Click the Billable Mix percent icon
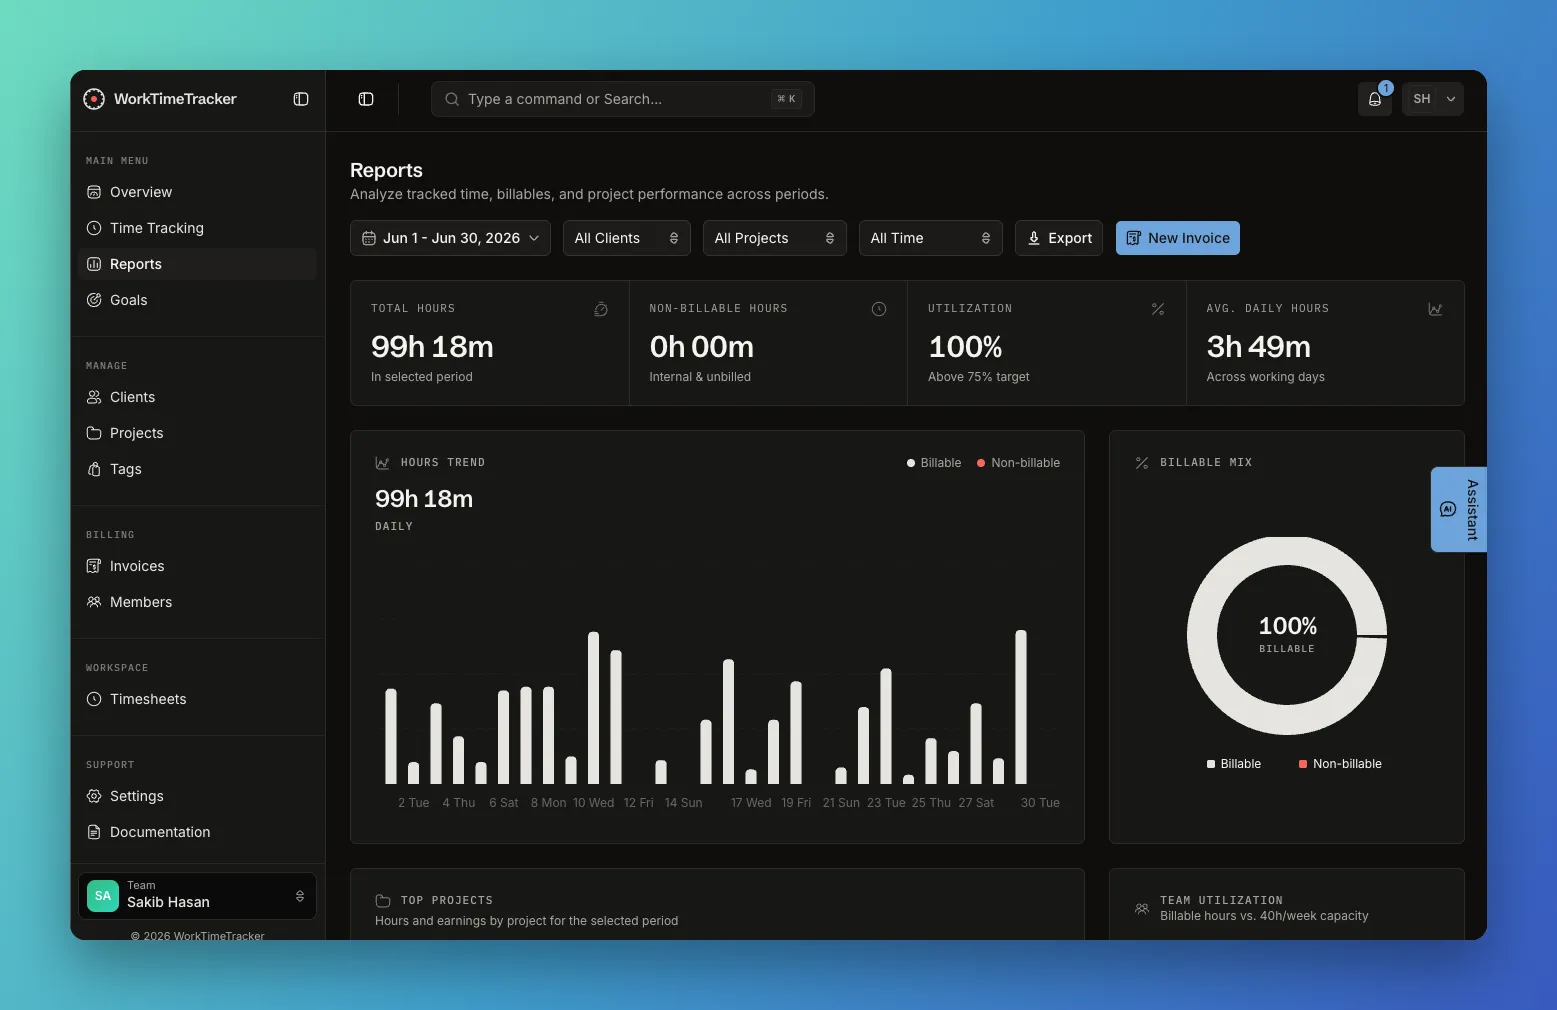This screenshot has width=1557, height=1010. tap(1142, 463)
